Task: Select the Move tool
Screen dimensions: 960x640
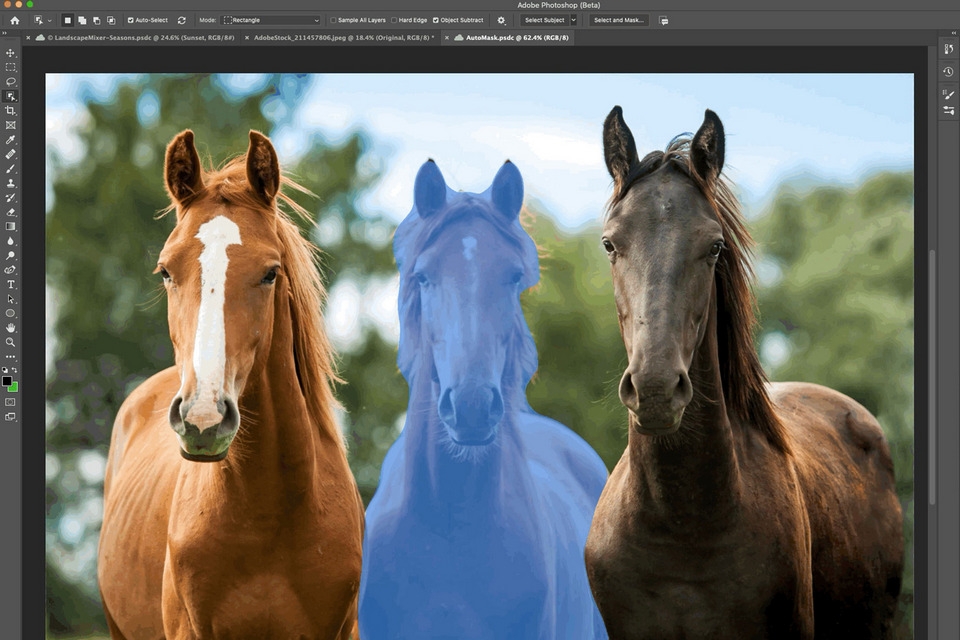Action: (11, 53)
